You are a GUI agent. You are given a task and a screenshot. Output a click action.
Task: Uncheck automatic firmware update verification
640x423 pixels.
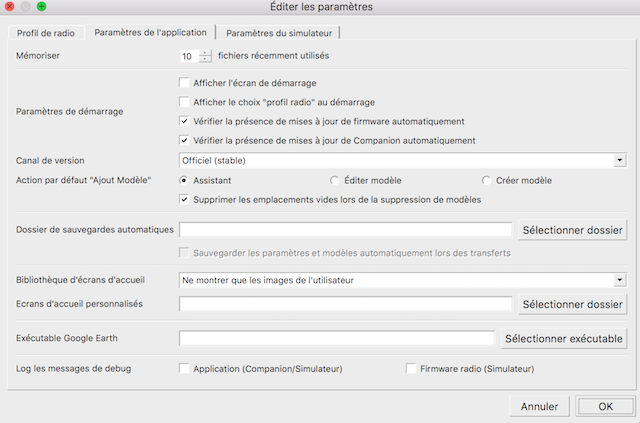(x=184, y=121)
